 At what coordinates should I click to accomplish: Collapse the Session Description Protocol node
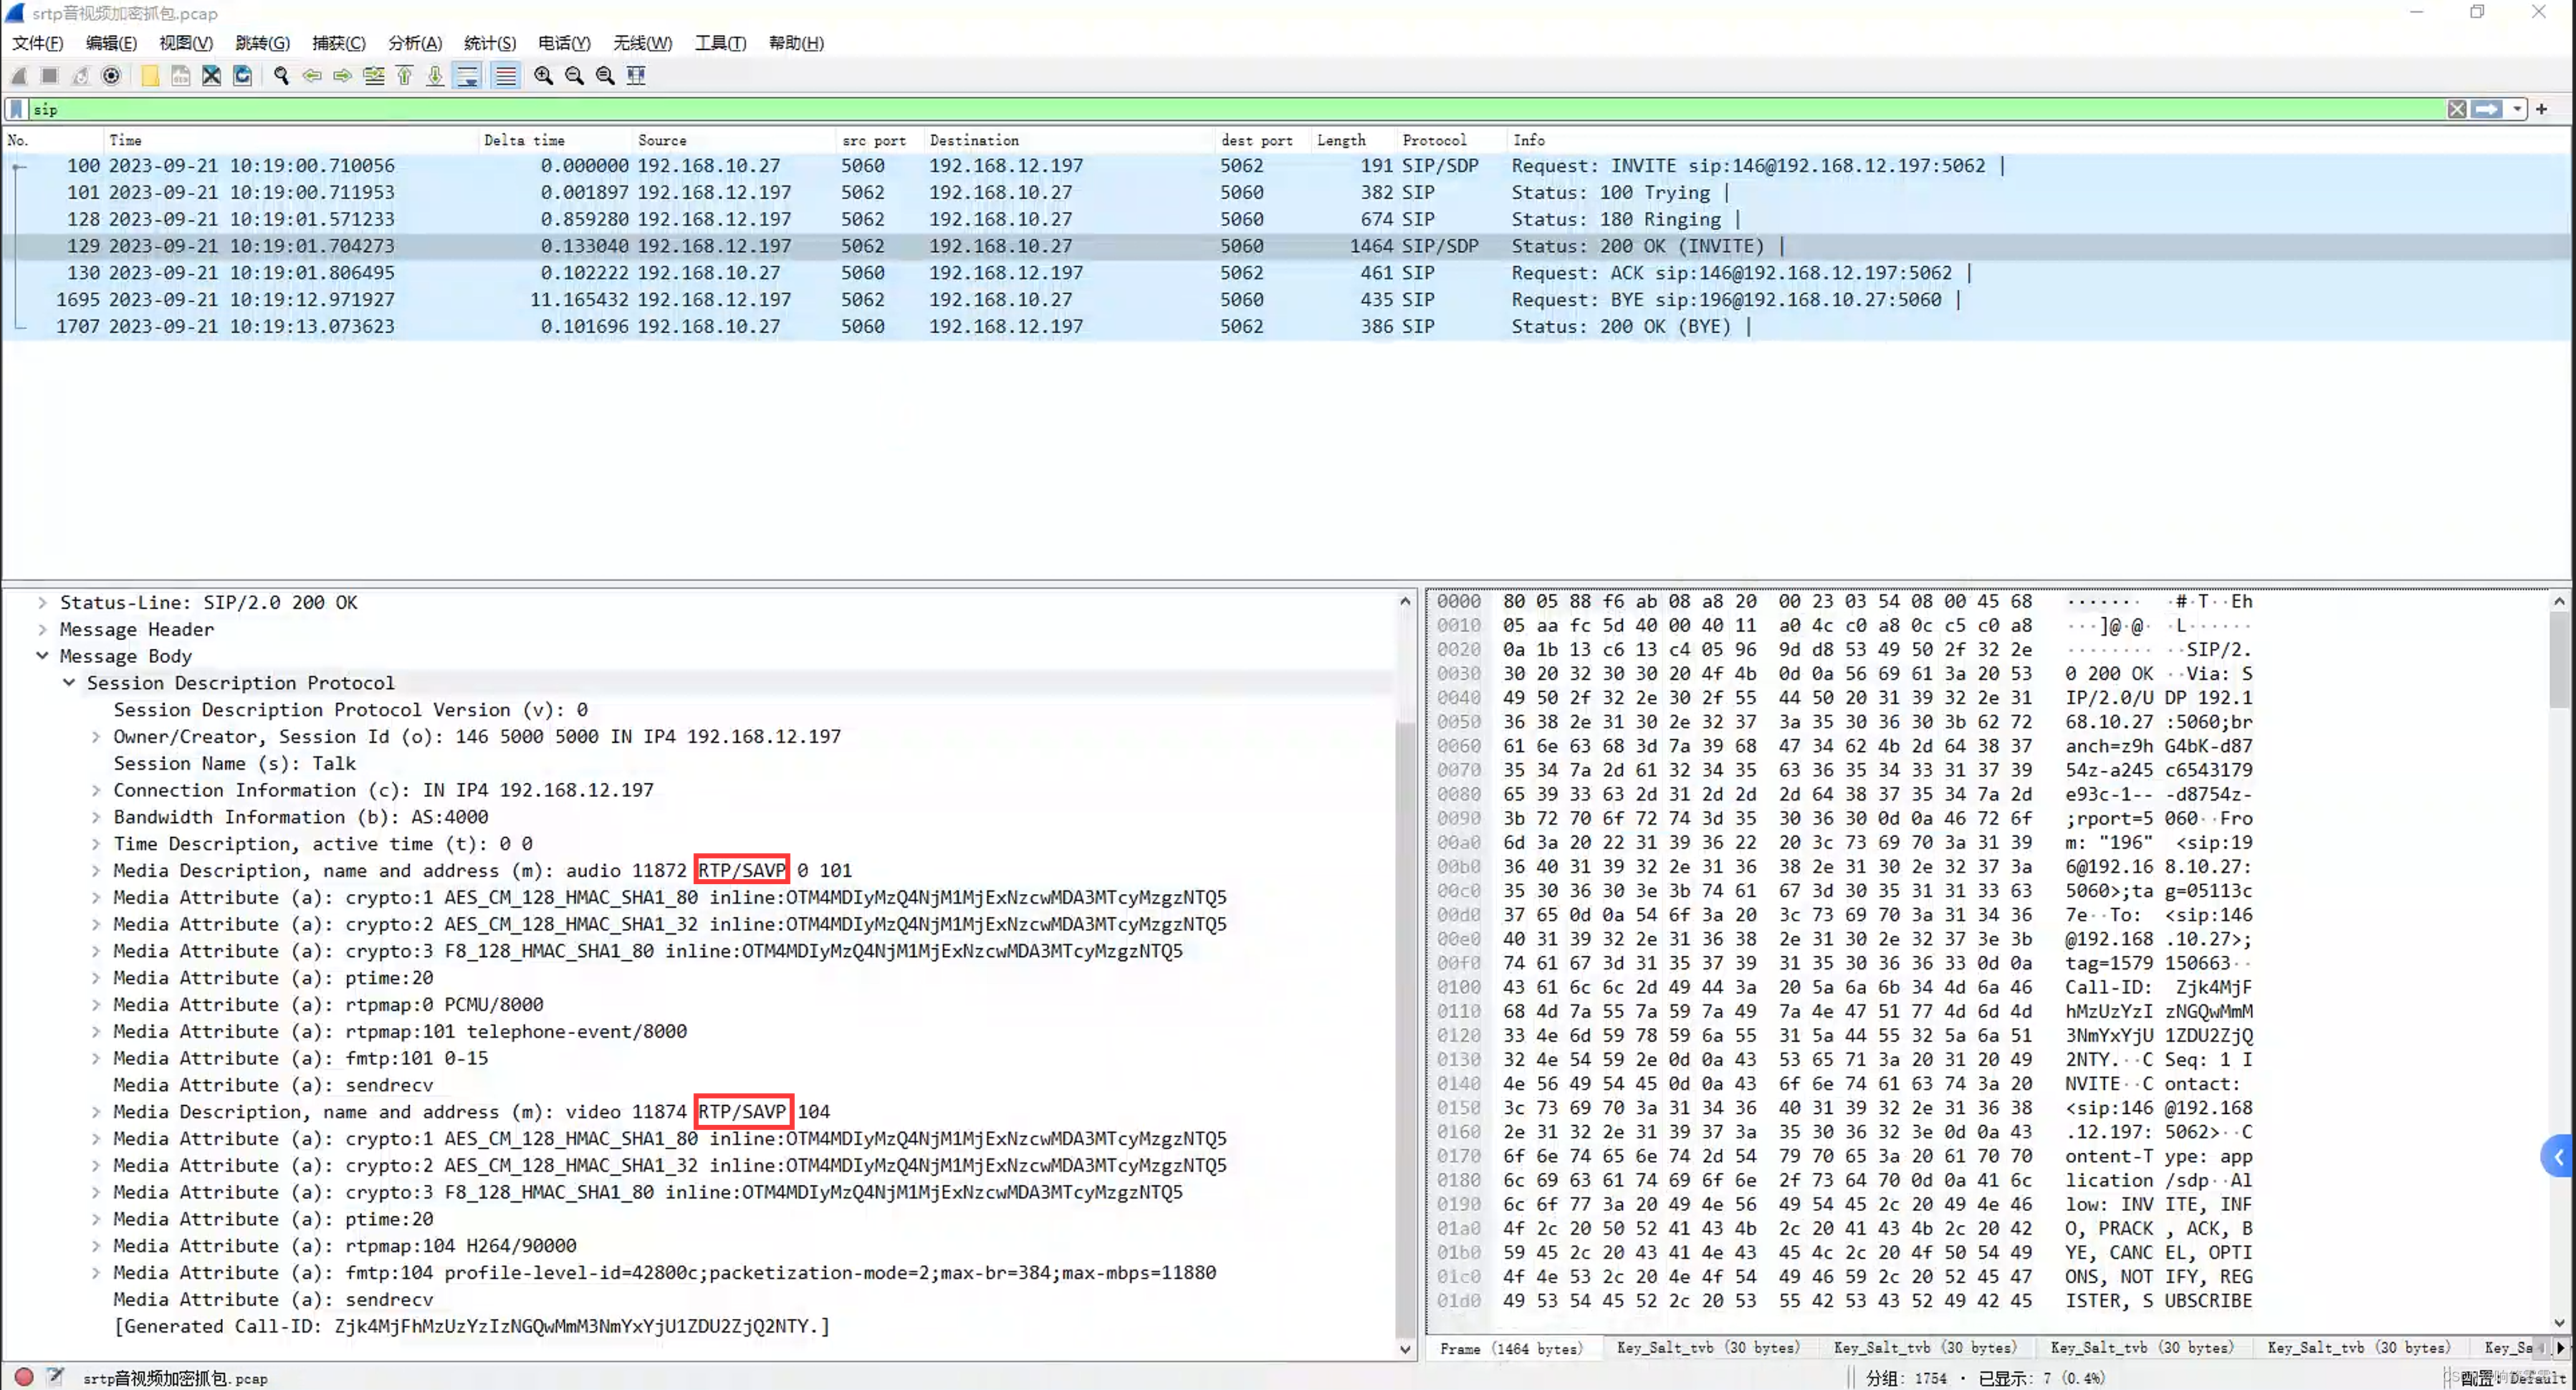pos(69,683)
